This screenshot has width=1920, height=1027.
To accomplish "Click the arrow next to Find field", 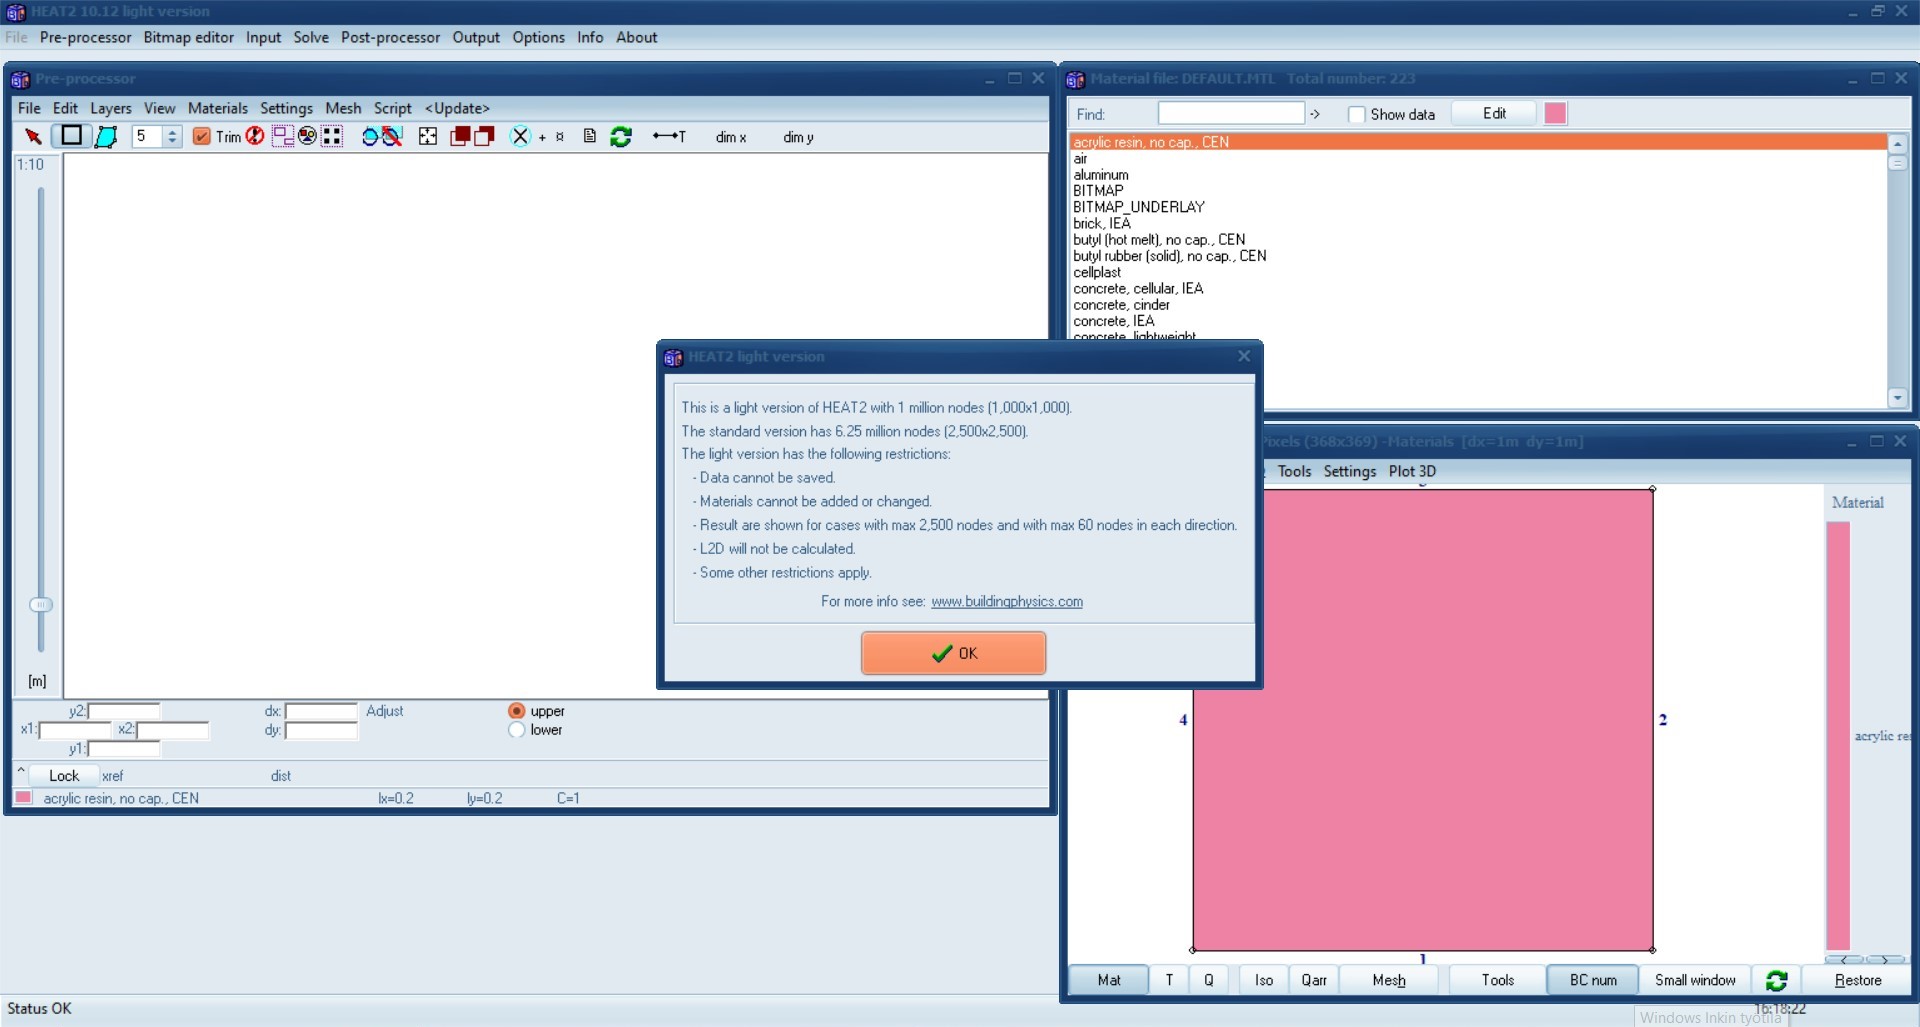I will click(1315, 115).
